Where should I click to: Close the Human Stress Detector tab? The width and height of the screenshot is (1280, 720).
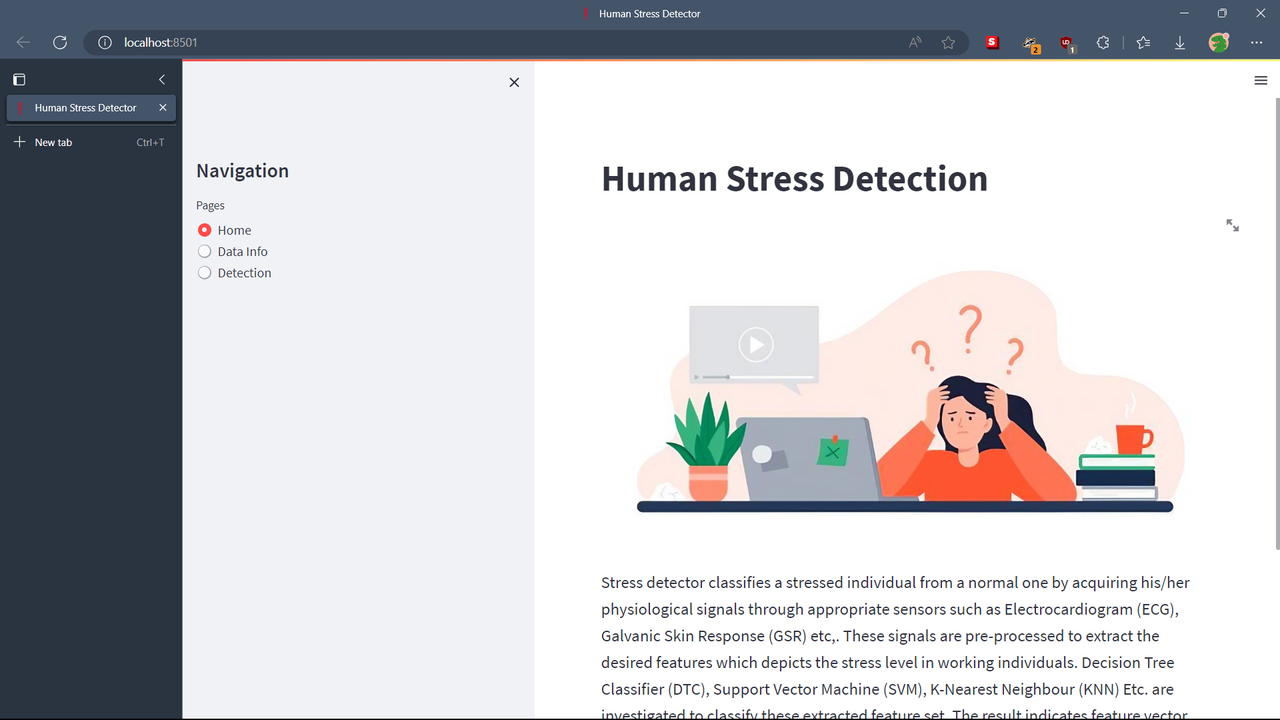click(x=163, y=108)
